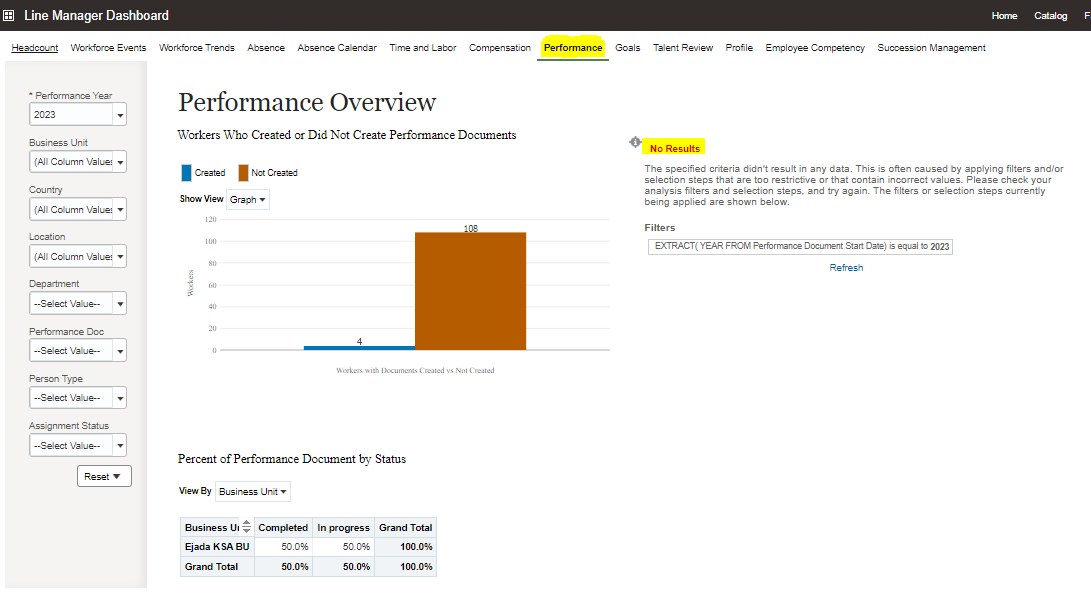Screen dimensions: 1091x608
Task: Open the View By Business Unit dropdown
Action: pos(252,491)
